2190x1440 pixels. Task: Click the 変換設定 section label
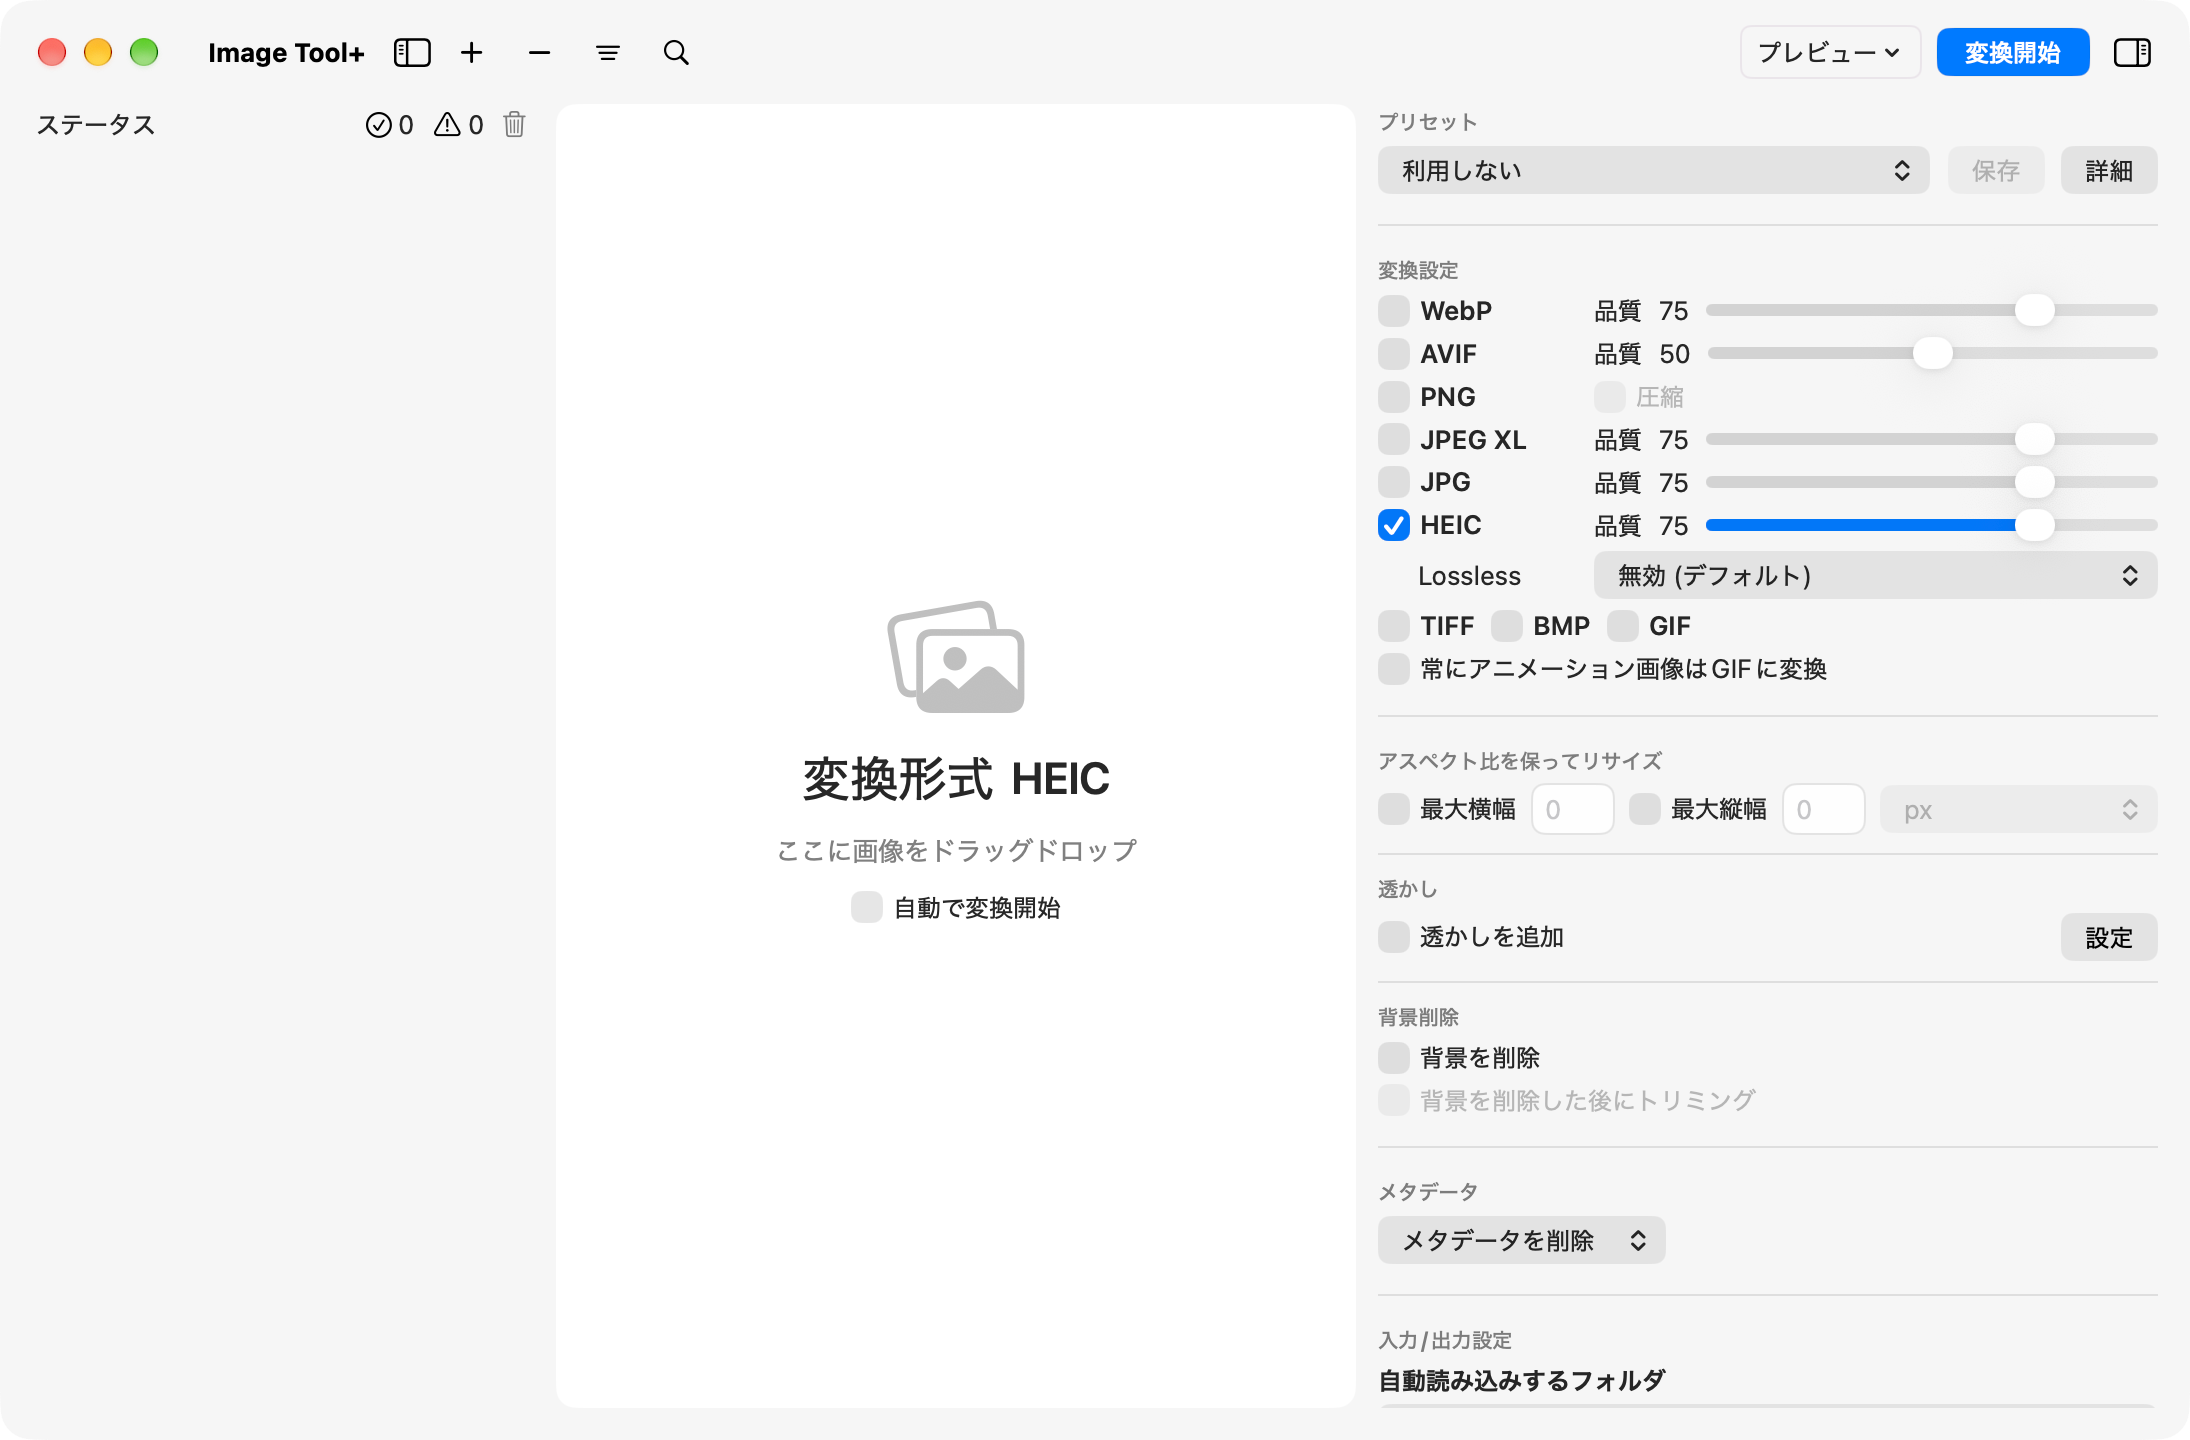point(1418,270)
